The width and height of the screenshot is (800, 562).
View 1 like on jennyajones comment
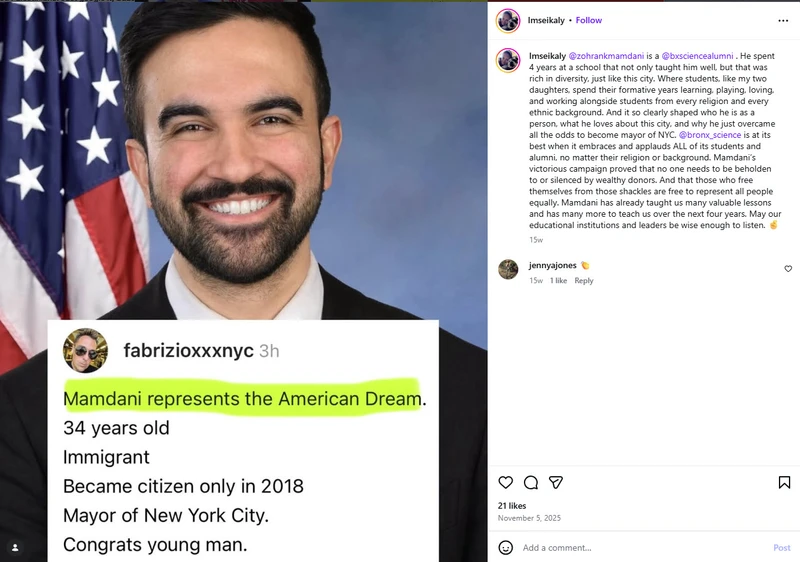click(x=558, y=280)
